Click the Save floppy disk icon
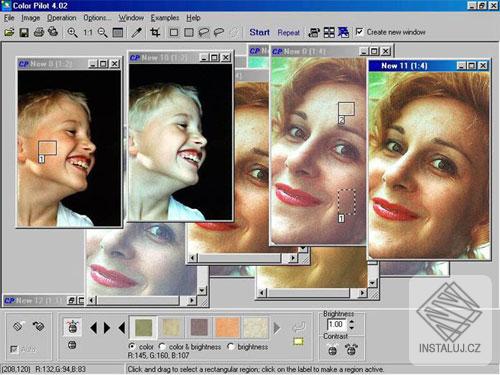Image resolution: width=500 pixels, height=375 pixels. click(24, 32)
